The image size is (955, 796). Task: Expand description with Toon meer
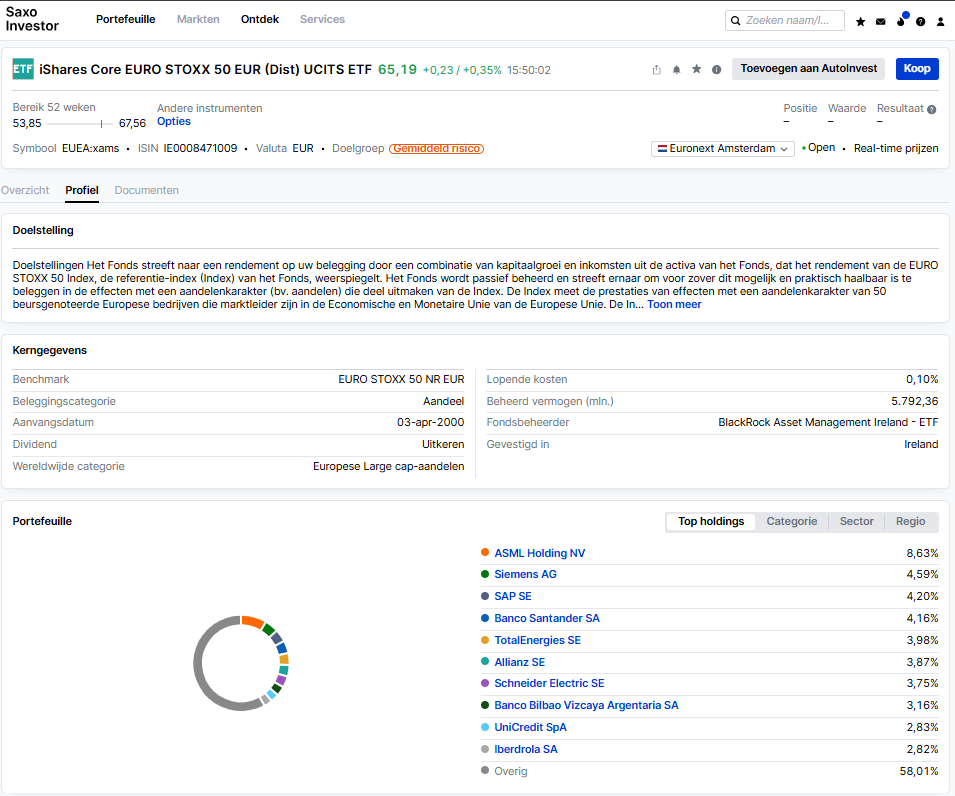674,305
